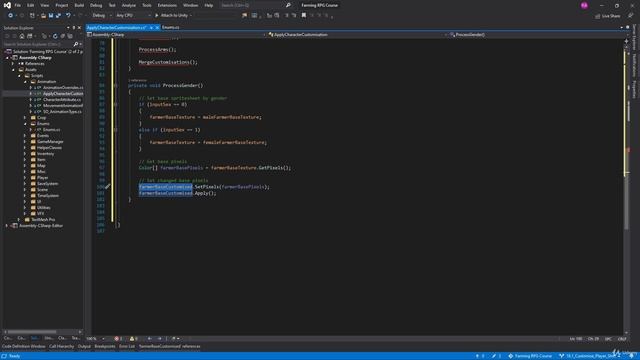The image size is (640, 360).
Task: Collapse the Scripts folder
Action: point(19,76)
